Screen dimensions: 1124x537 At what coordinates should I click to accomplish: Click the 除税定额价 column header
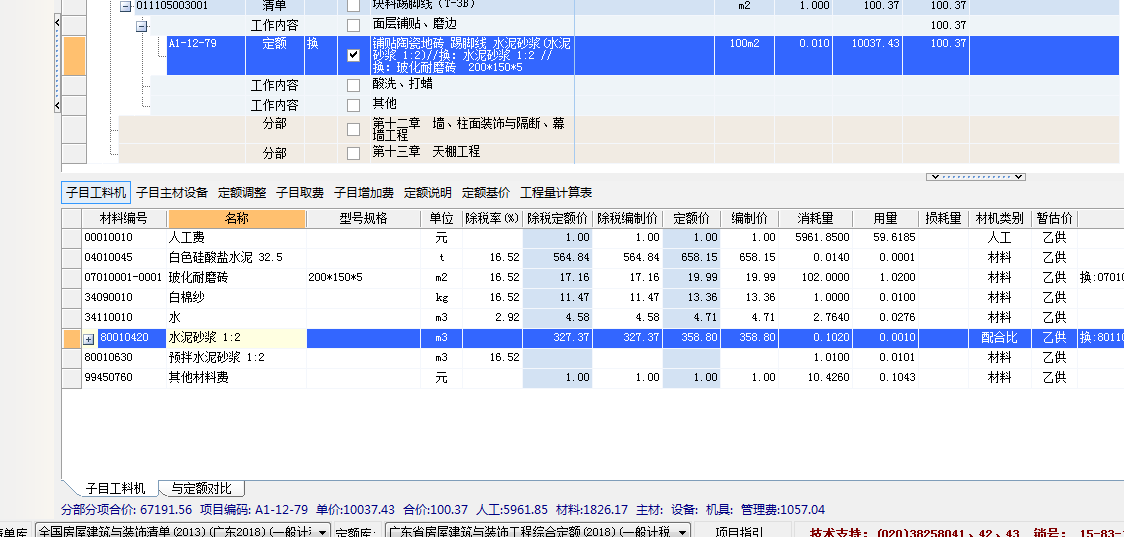[558, 219]
